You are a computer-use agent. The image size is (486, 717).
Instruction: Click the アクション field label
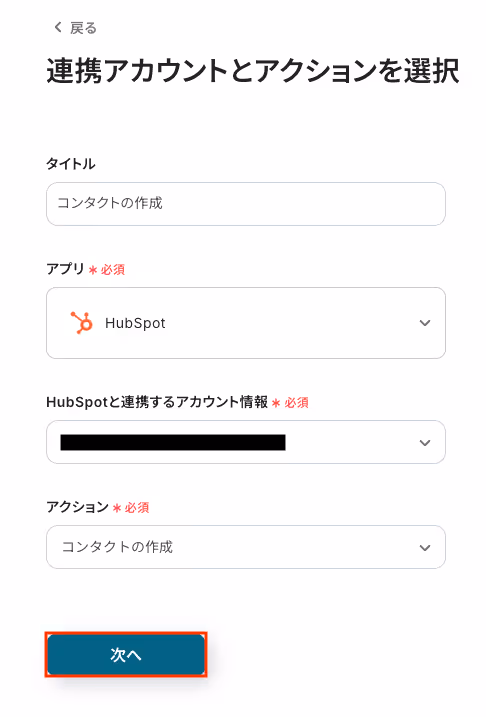coord(77,507)
